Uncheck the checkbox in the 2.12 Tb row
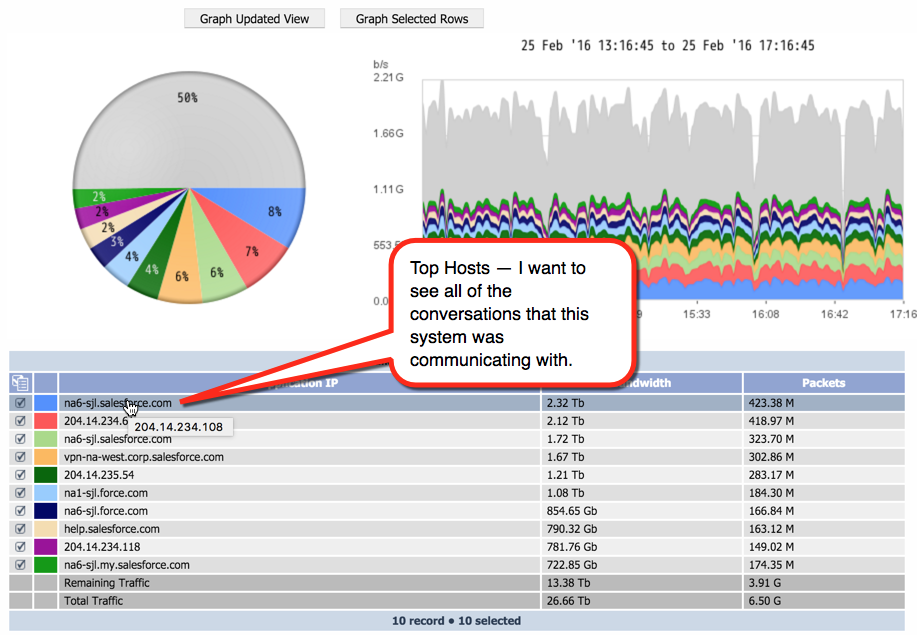This screenshot has height=635, width=917. point(20,421)
